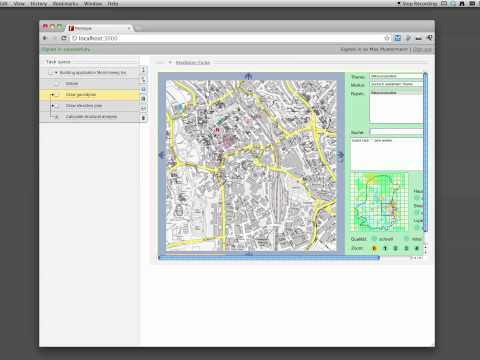Image resolution: width=480 pixels, height=360 pixels.
Task: Open the Help menu
Action: [x=113, y=4]
